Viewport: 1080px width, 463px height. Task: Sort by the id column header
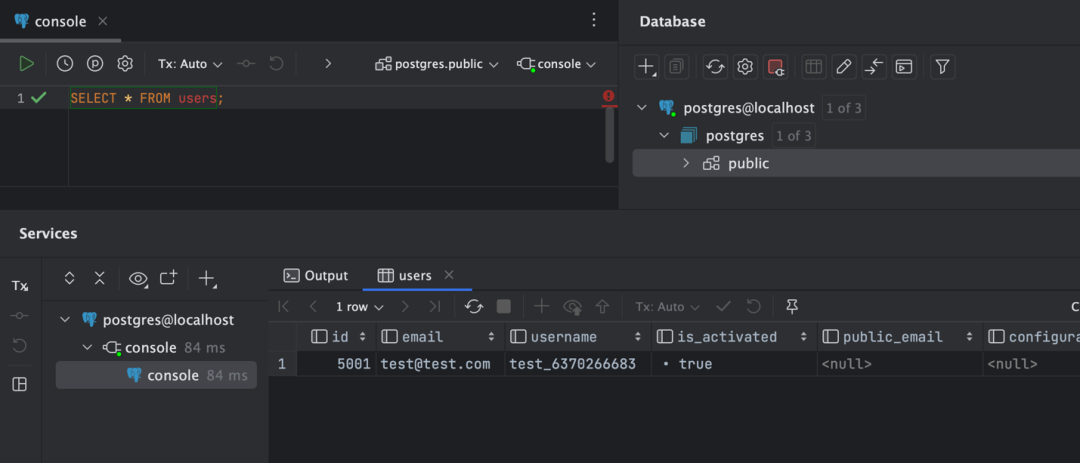pyautogui.click(x=338, y=337)
